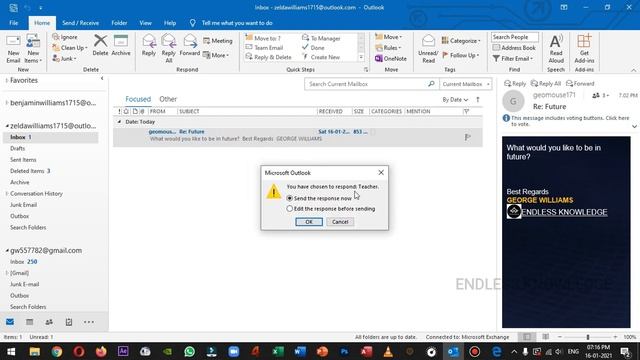Switch to People view in navigation bar
This screenshot has width=640, height=360.
49,322
